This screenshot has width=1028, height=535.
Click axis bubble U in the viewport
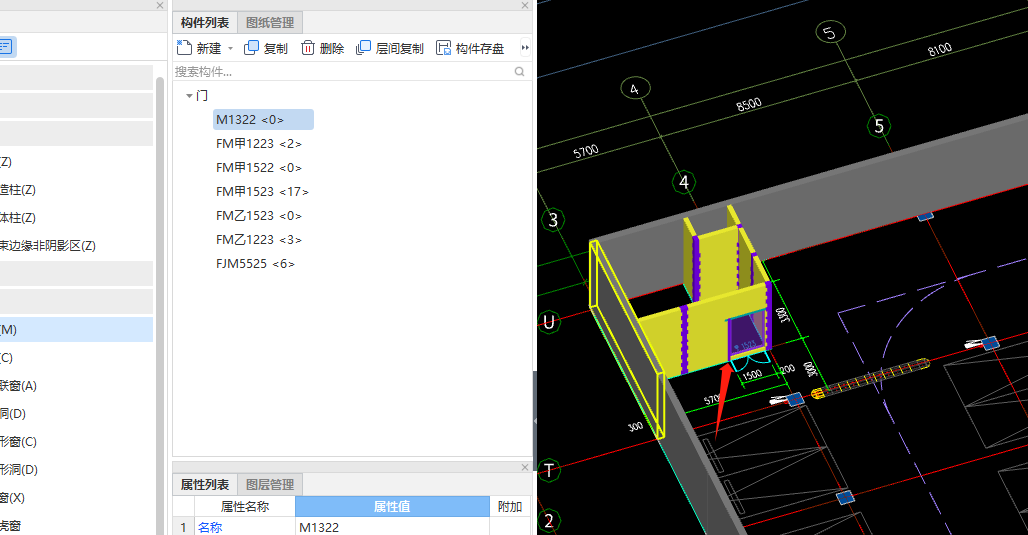549,322
